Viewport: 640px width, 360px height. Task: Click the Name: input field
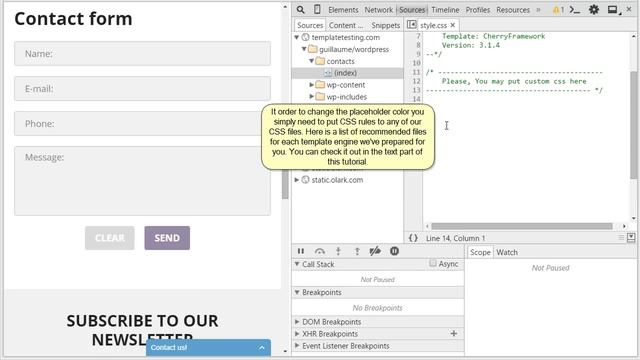click(x=142, y=53)
